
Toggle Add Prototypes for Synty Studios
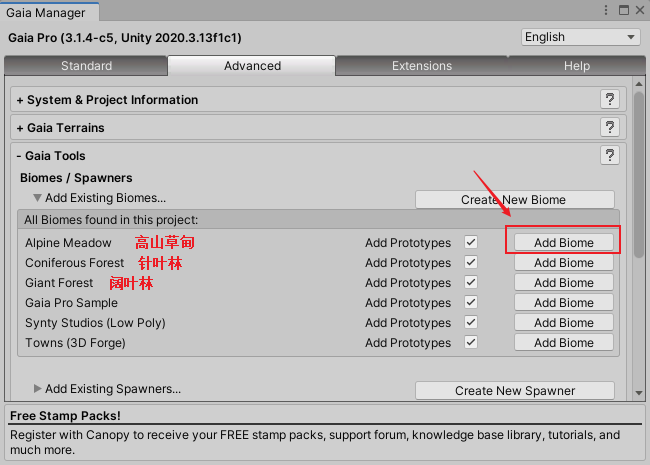click(471, 322)
